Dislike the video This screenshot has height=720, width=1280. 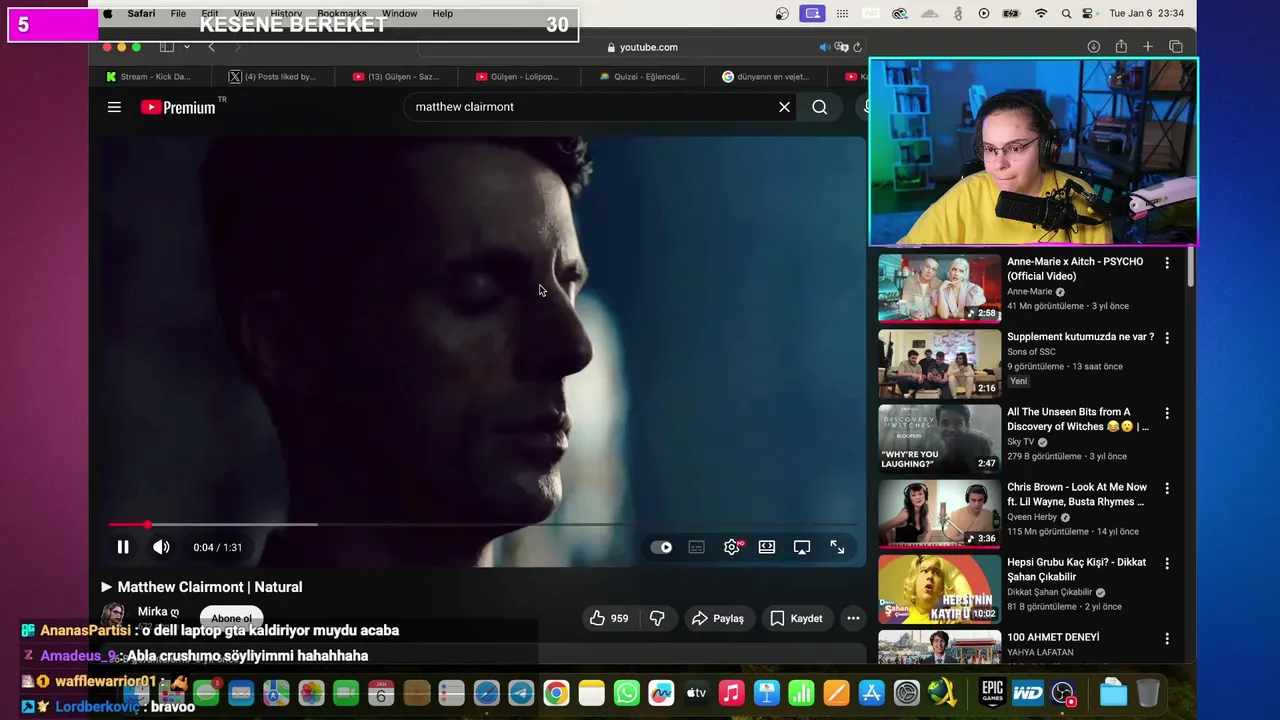pos(657,618)
